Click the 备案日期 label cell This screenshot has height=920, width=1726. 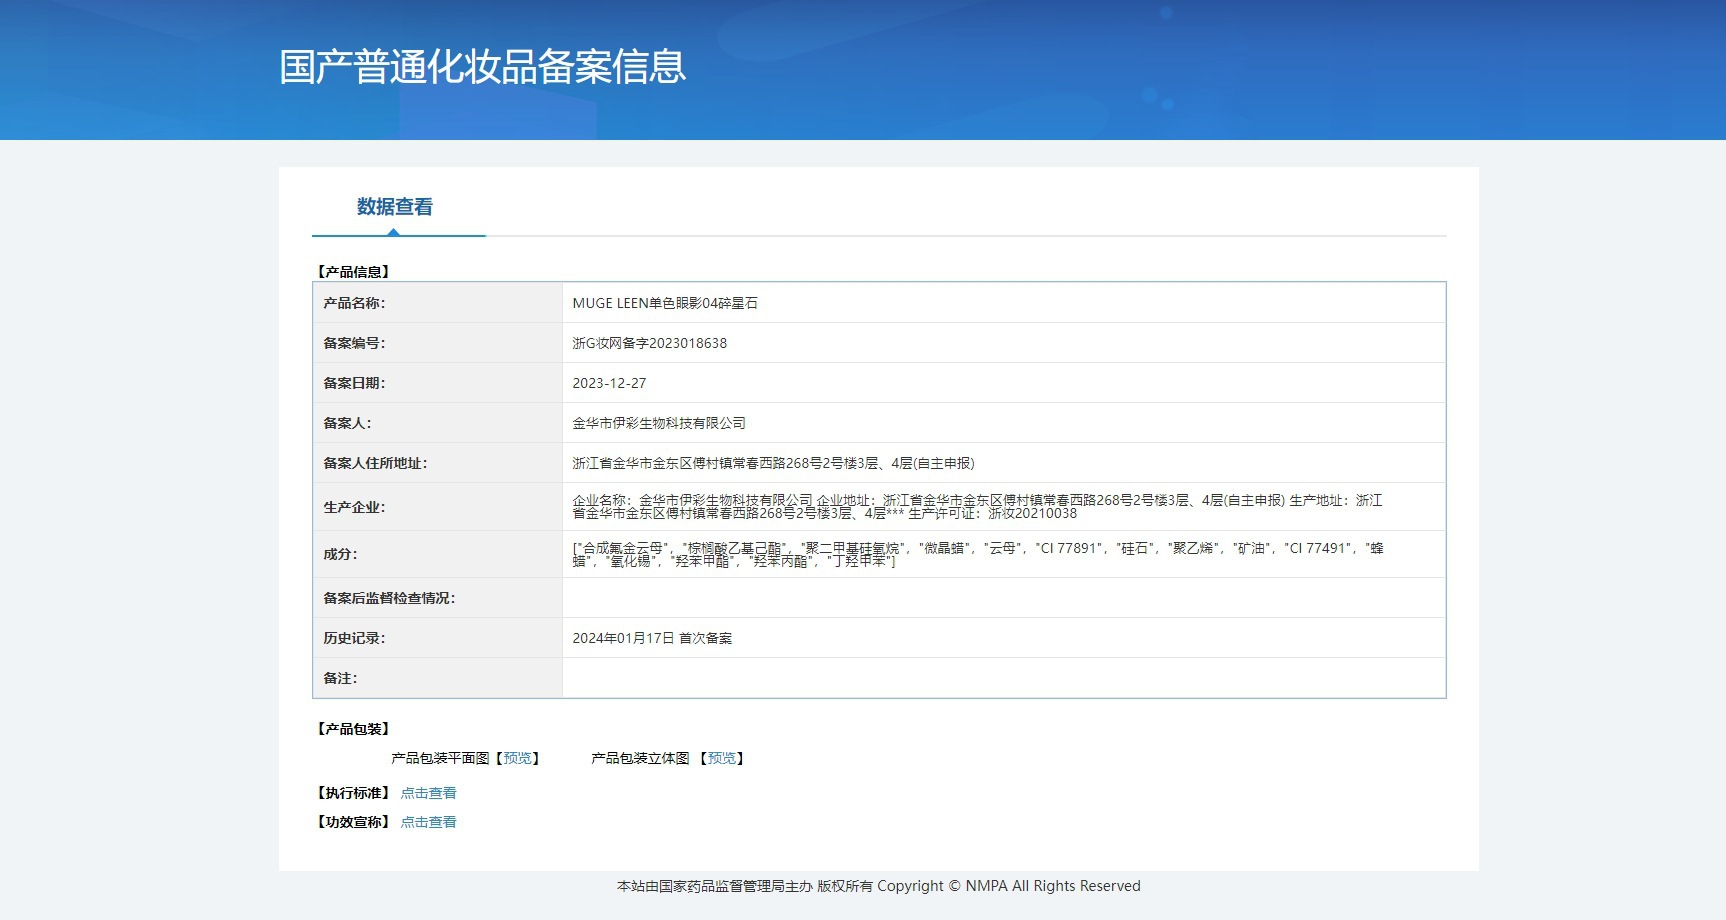[438, 383]
